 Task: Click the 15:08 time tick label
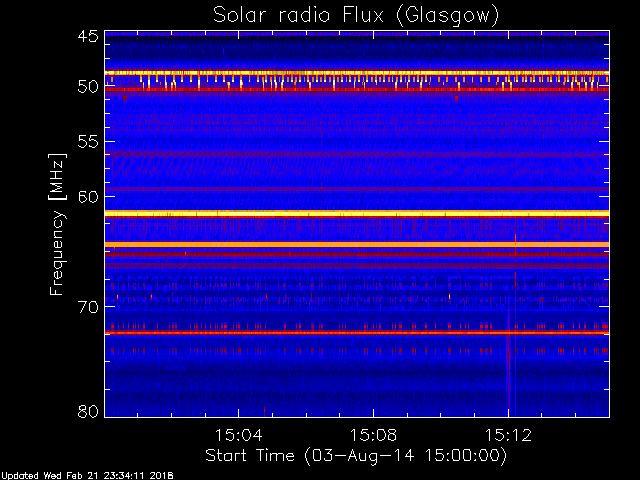(373, 435)
